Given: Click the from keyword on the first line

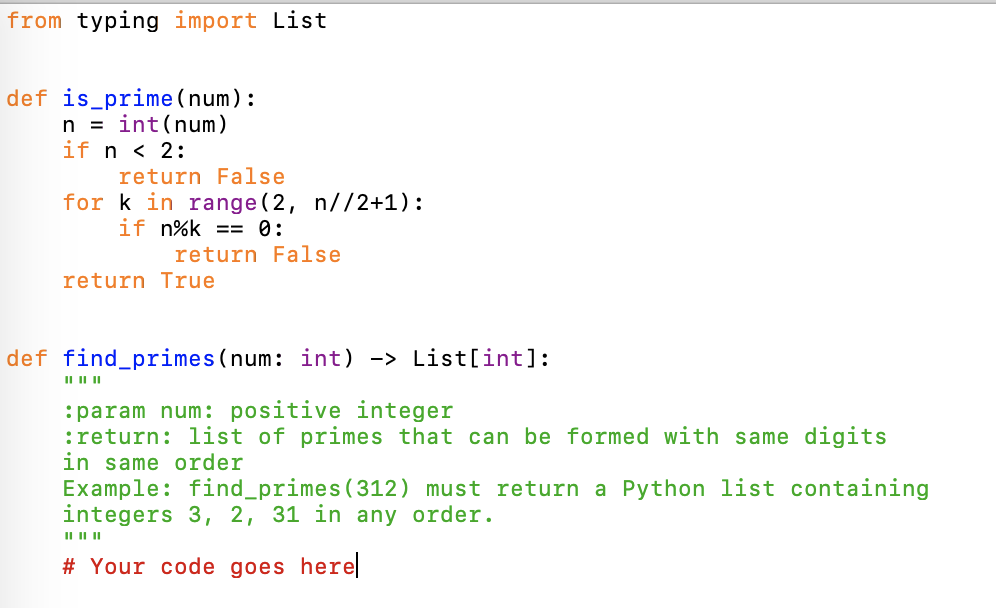Looking at the screenshot, I should (x=33, y=21).
